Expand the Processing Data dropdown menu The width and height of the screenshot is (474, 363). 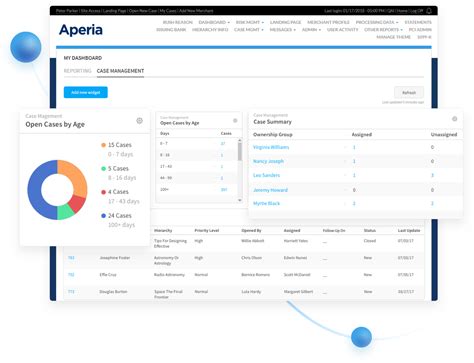[377, 22]
